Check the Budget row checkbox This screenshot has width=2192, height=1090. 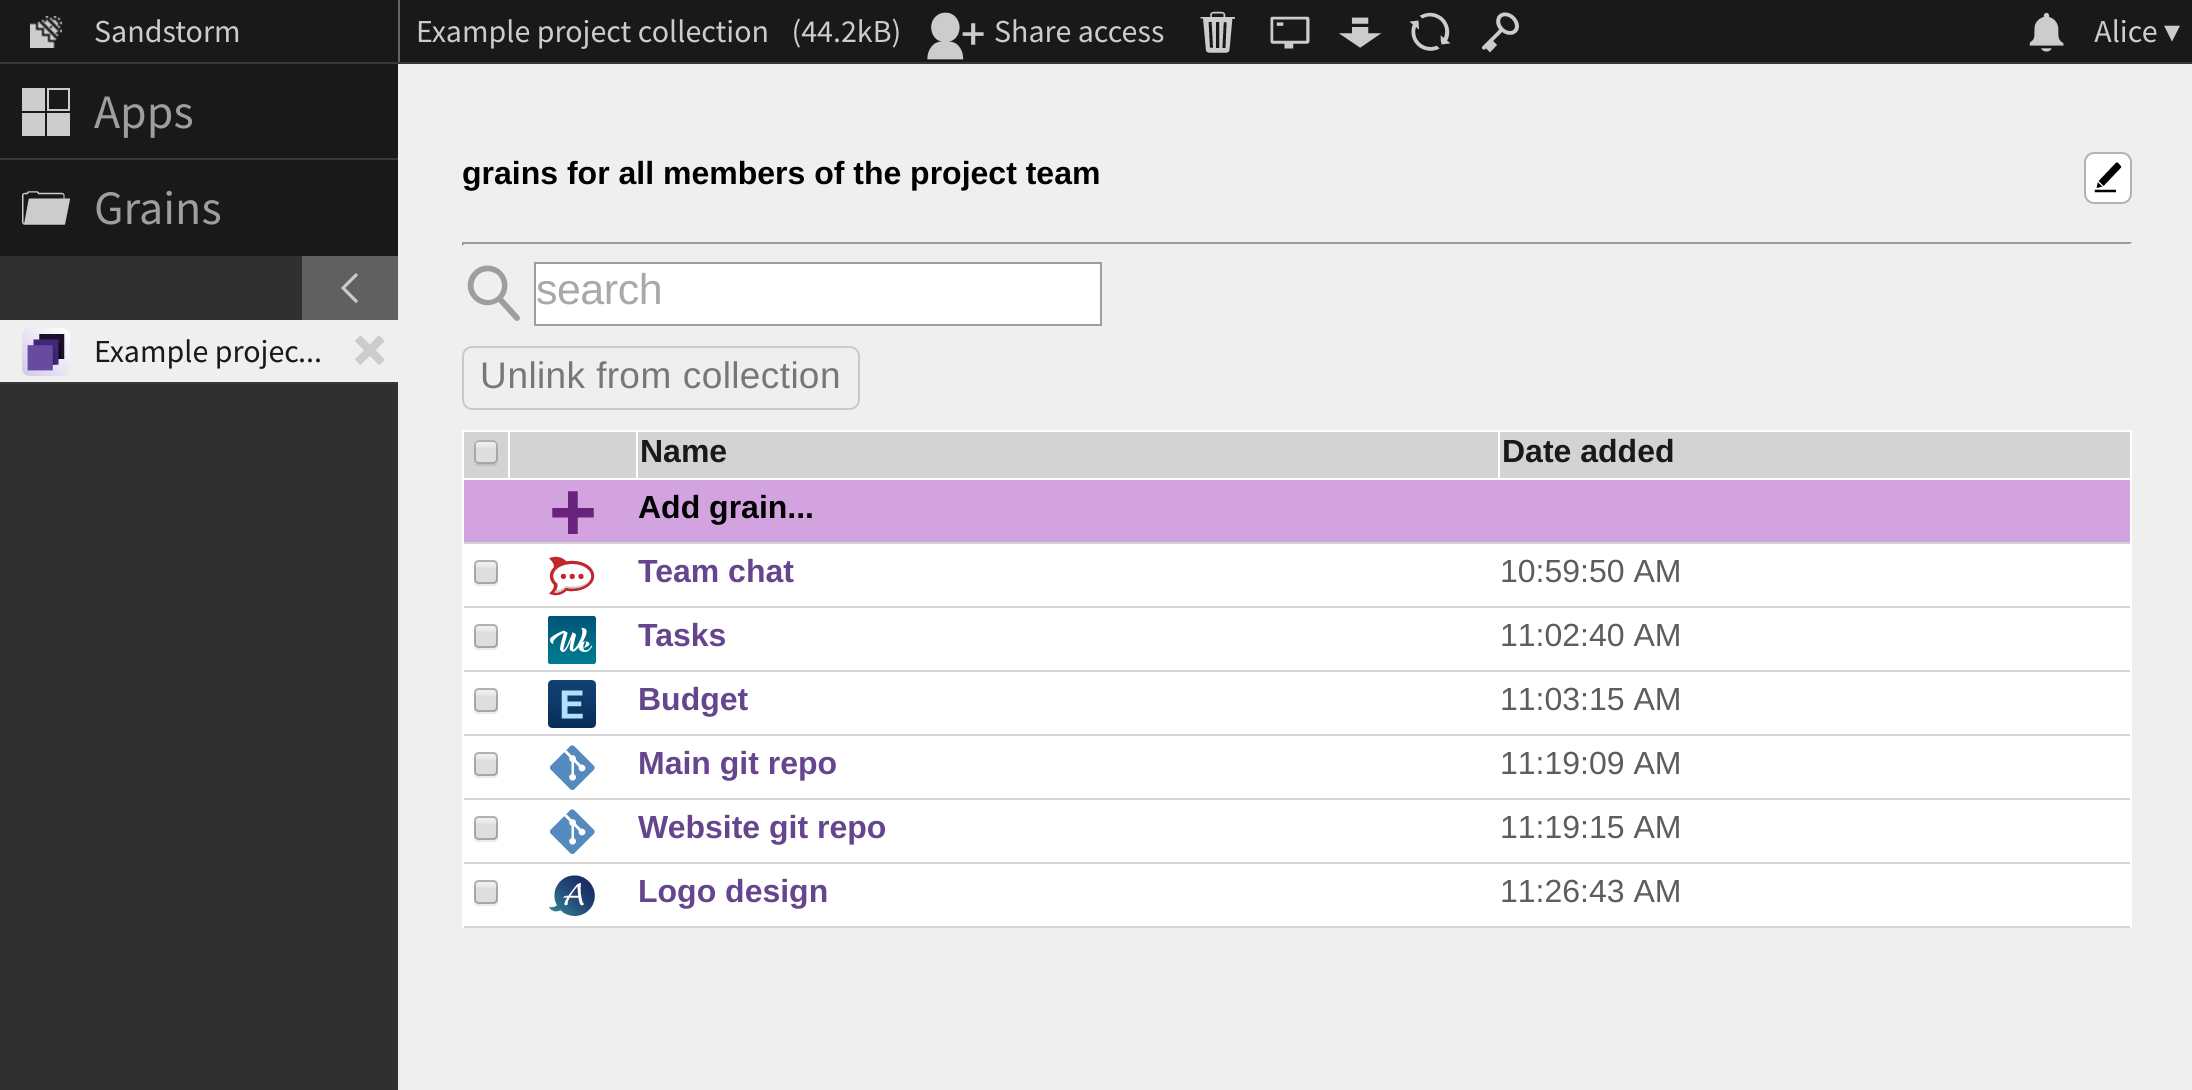(x=487, y=700)
